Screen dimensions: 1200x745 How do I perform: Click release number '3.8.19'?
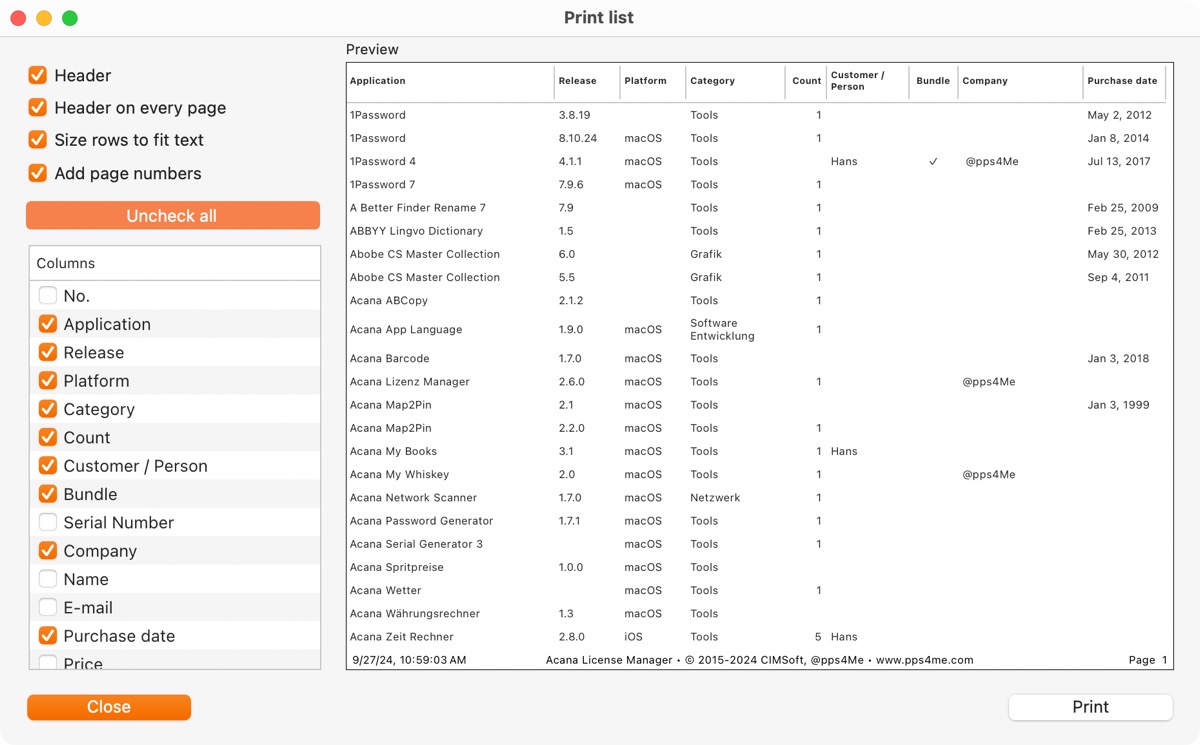point(575,115)
